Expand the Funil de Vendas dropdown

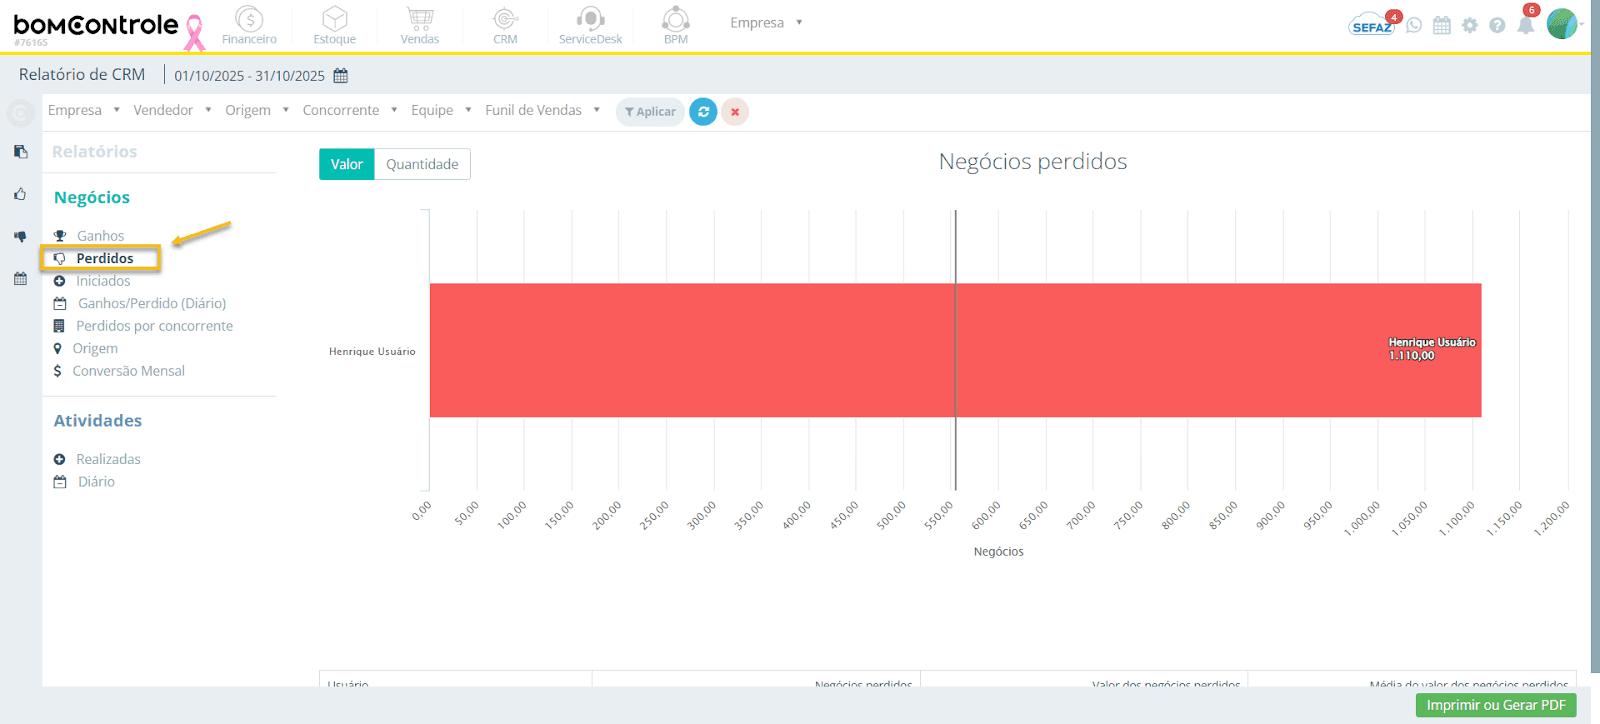pos(542,110)
